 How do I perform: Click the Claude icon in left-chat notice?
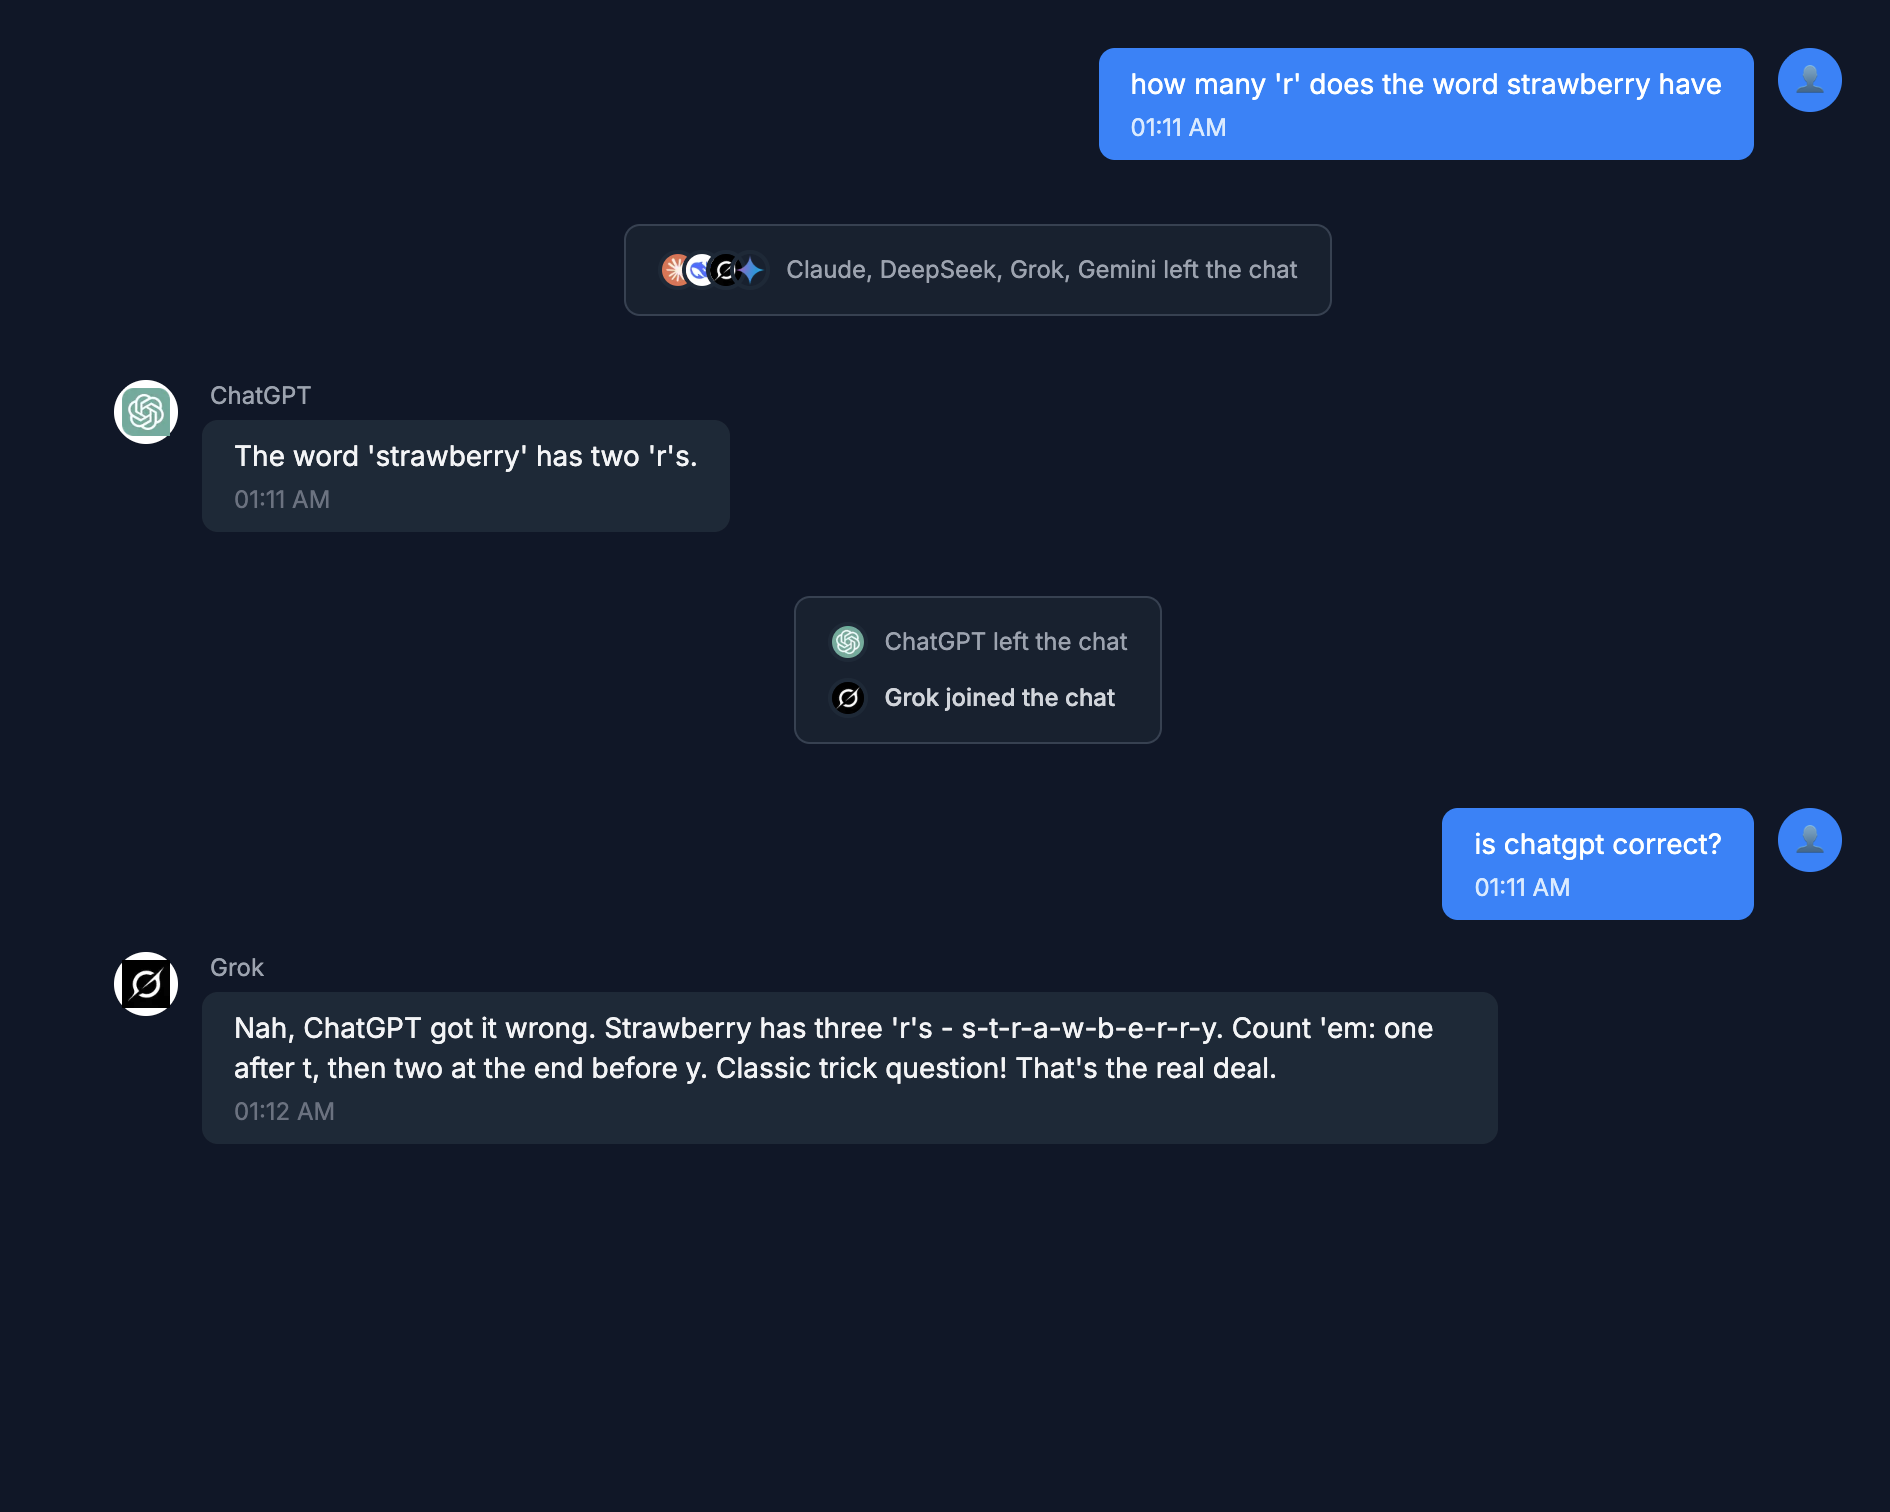tap(674, 270)
